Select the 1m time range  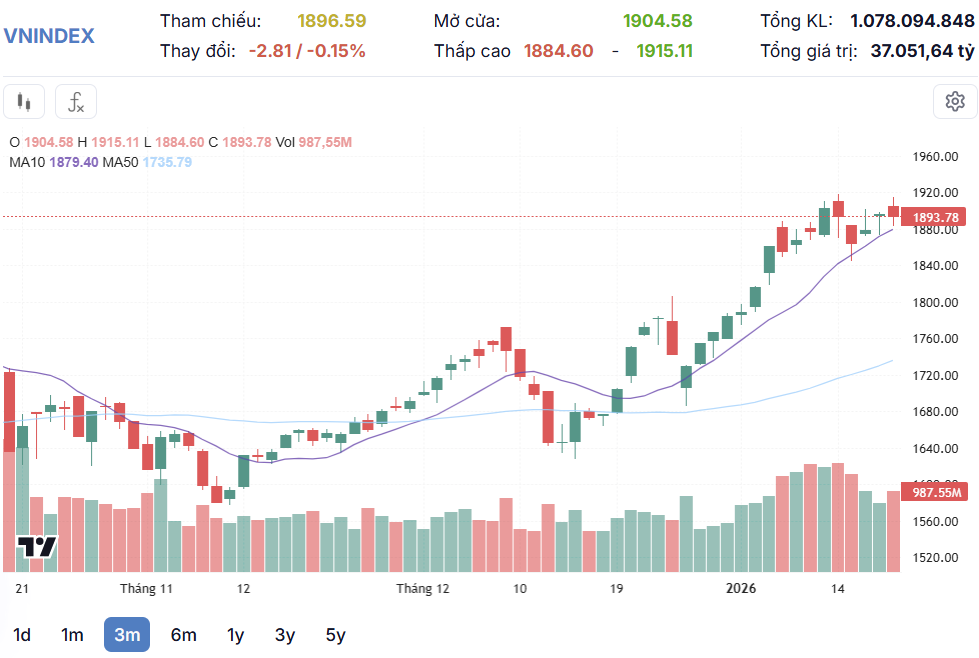click(x=72, y=635)
